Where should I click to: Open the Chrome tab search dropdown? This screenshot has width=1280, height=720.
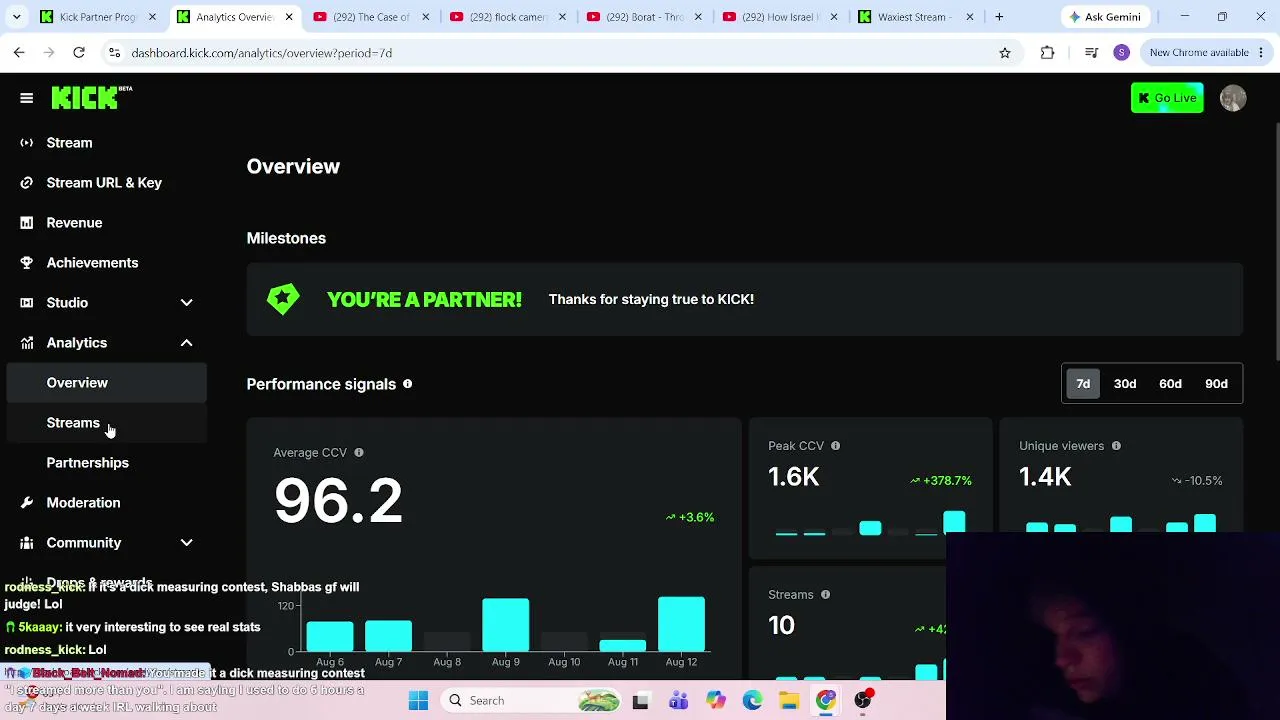16,17
